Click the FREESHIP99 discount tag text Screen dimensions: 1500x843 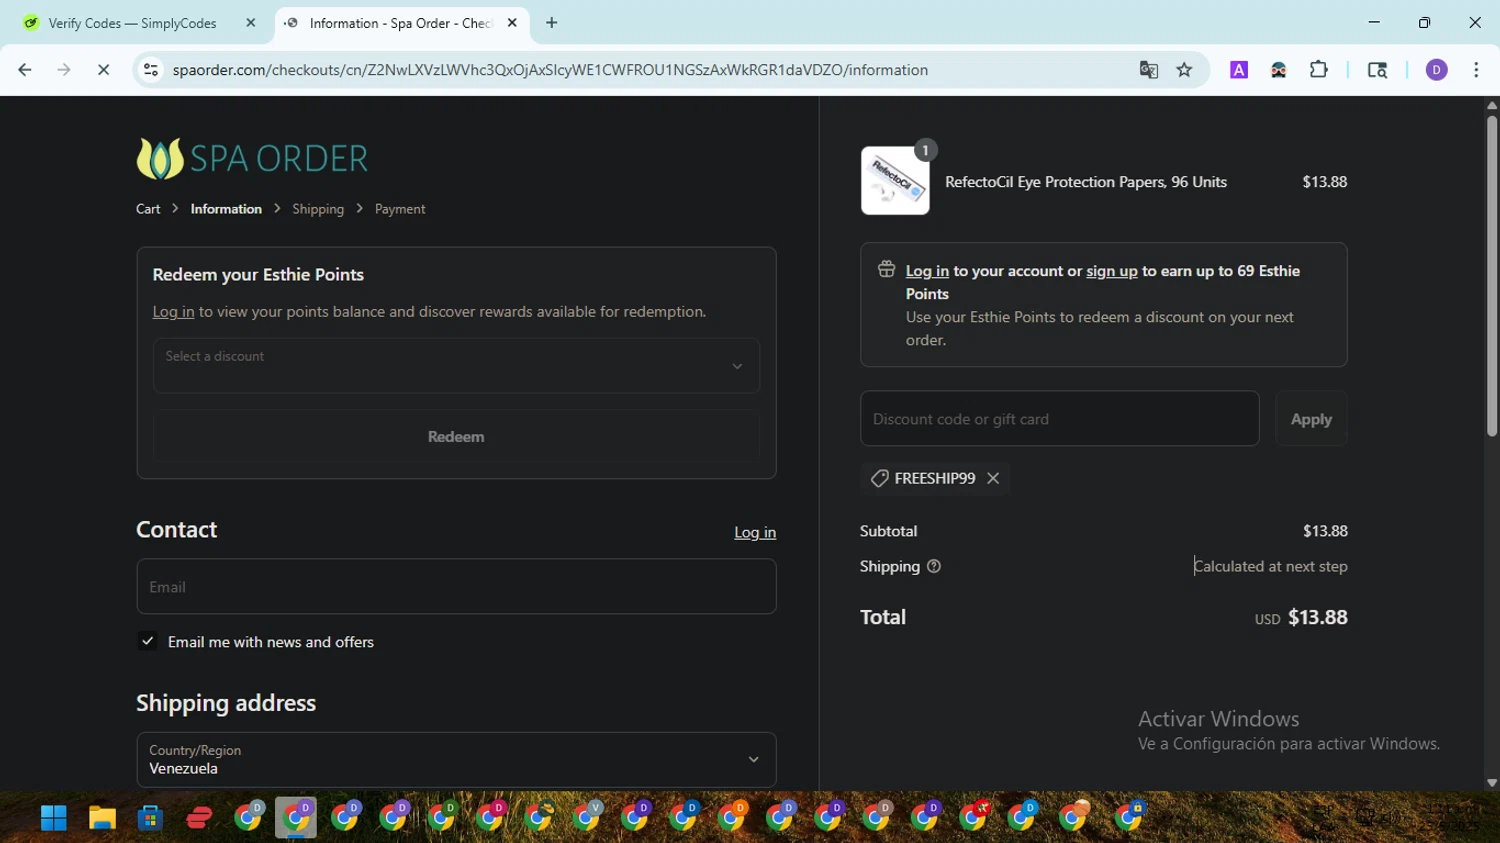935,478
